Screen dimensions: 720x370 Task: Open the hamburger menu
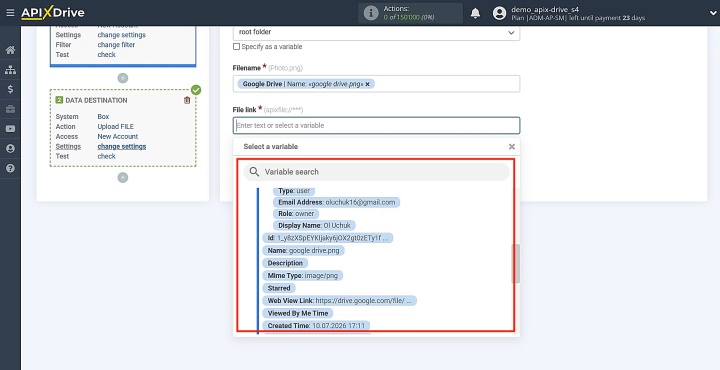click(x=10, y=13)
